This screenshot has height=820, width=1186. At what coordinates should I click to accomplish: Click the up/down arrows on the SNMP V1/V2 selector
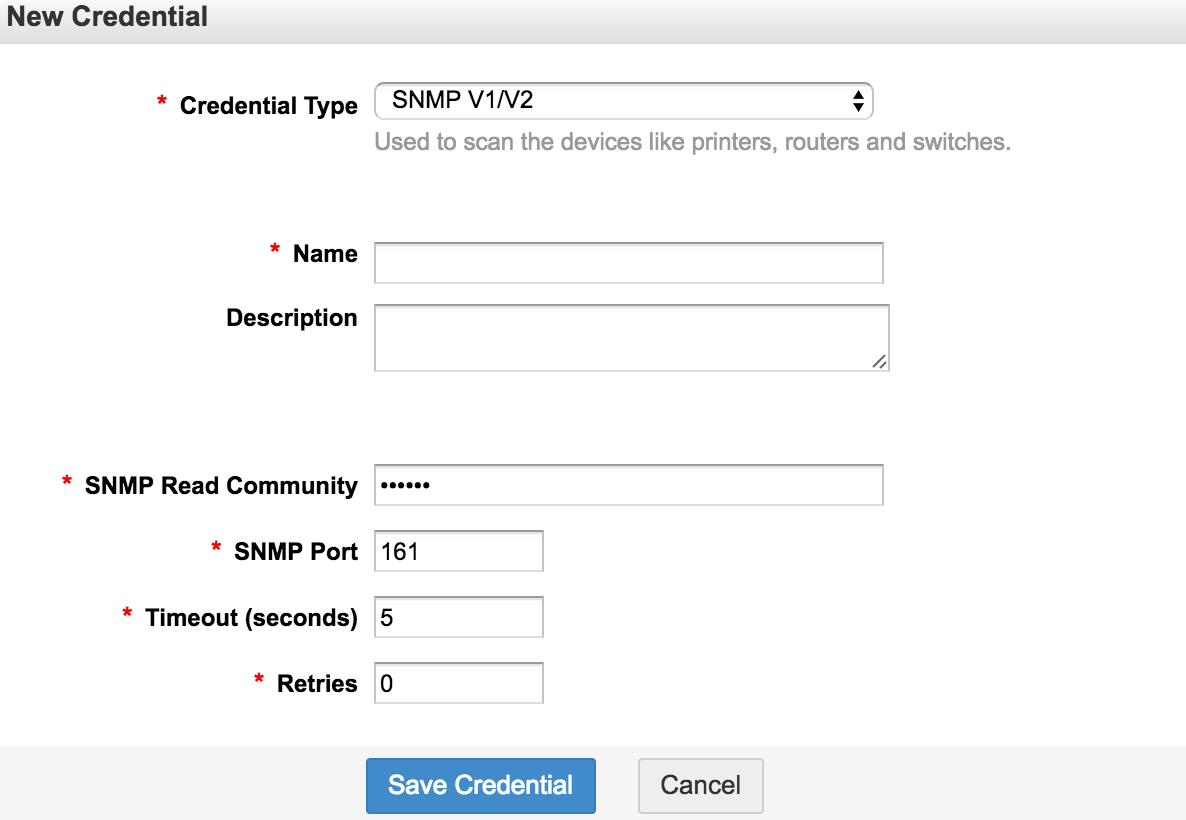click(857, 101)
